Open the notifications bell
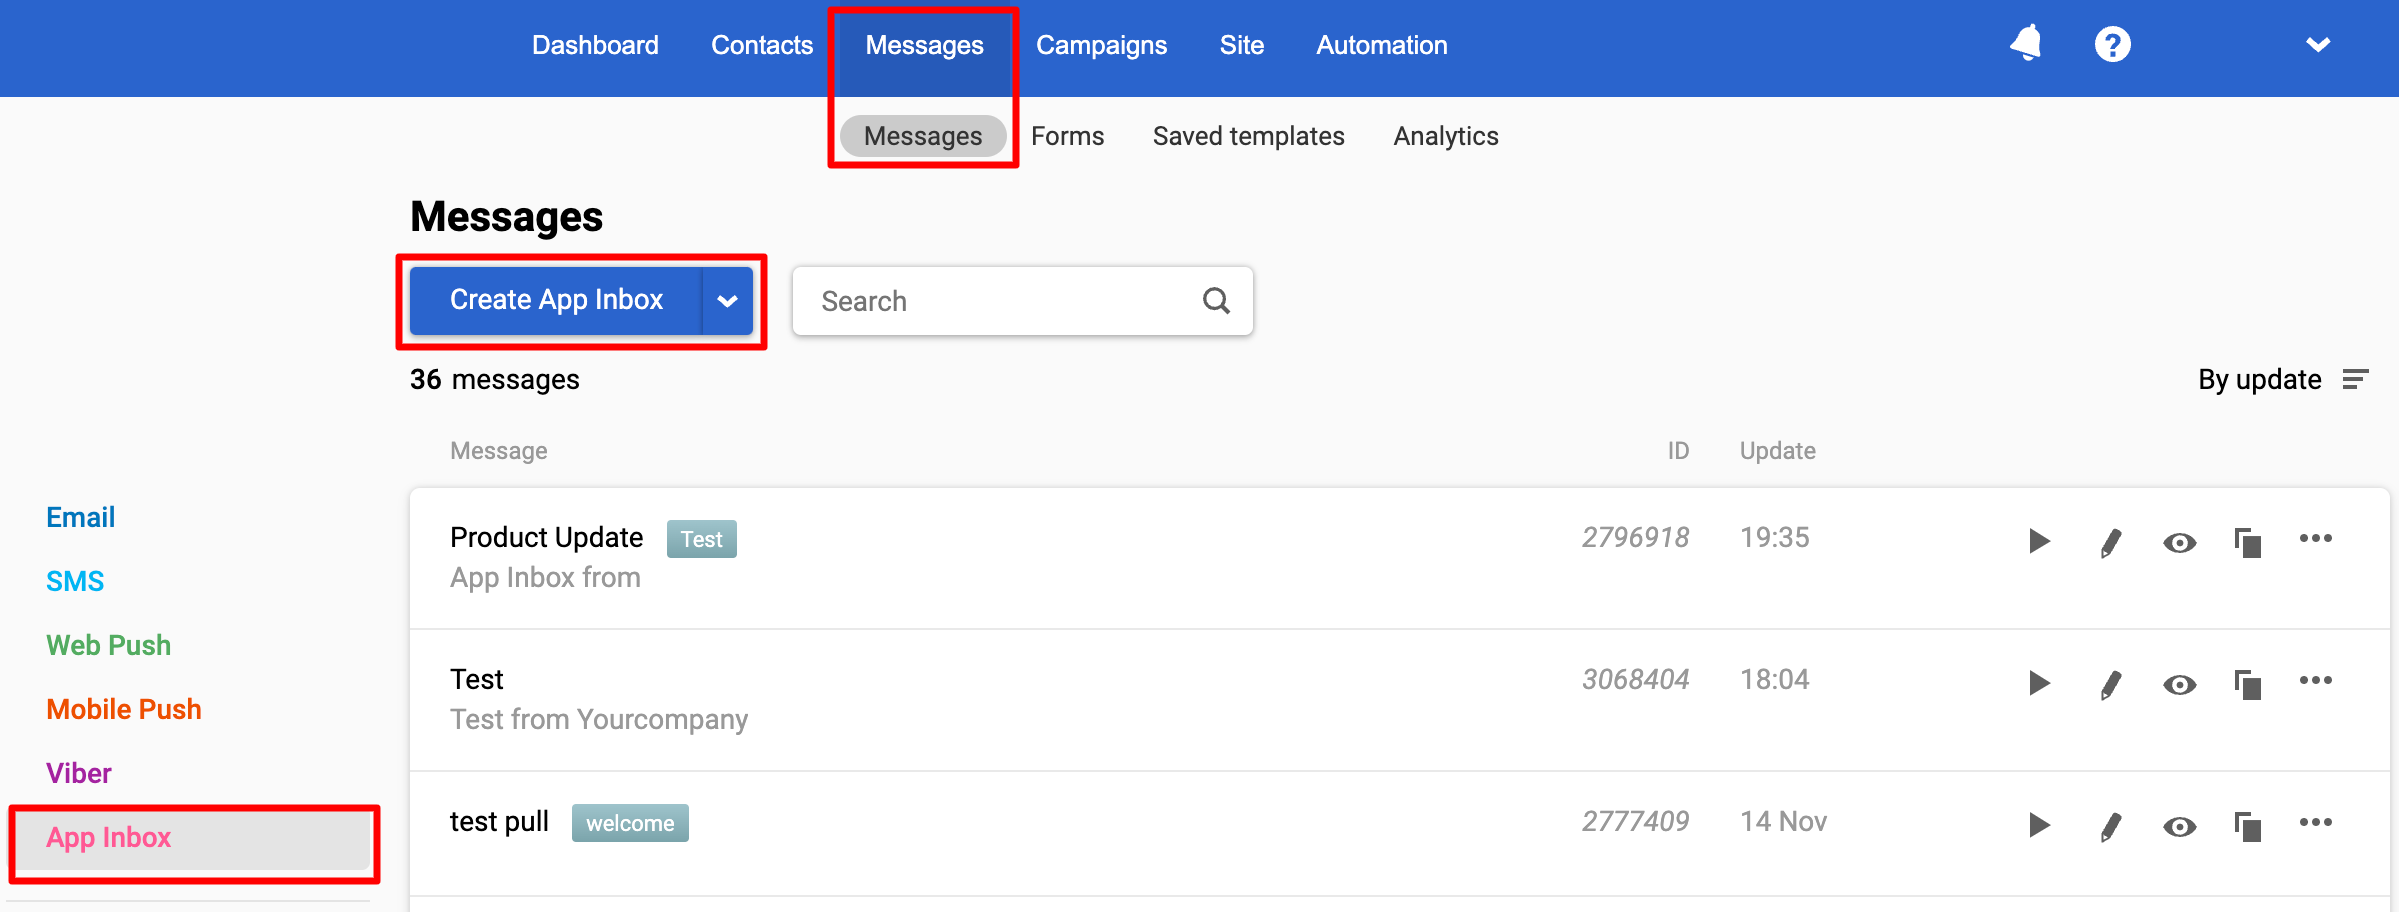The width and height of the screenshot is (2399, 912). tap(2026, 44)
